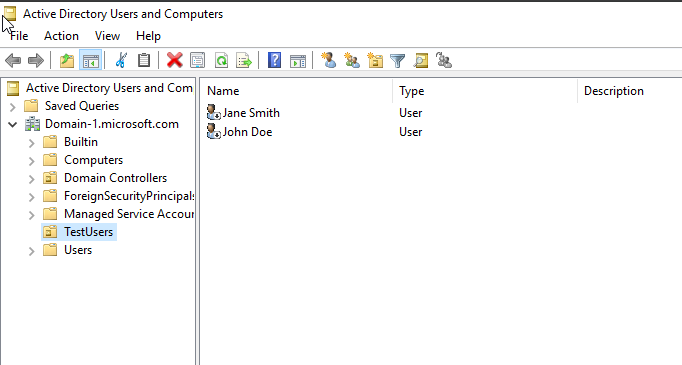Screen dimensions: 682x365
Task: Click the red Delete X icon
Action: tap(174, 60)
